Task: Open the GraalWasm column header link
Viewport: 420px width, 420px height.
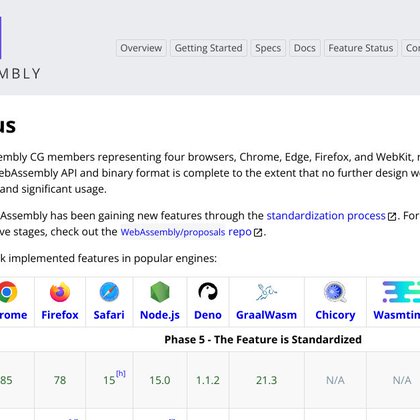Action: pyautogui.click(x=266, y=315)
